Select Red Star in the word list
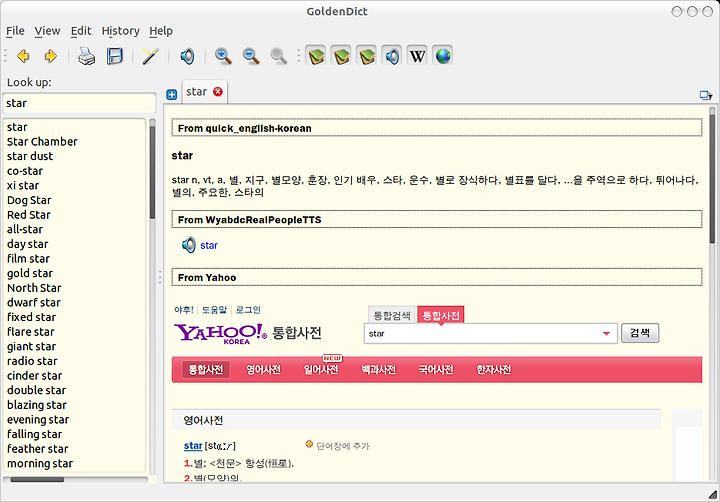Image resolution: width=720 pixels, height=502 pixels. 28,215
